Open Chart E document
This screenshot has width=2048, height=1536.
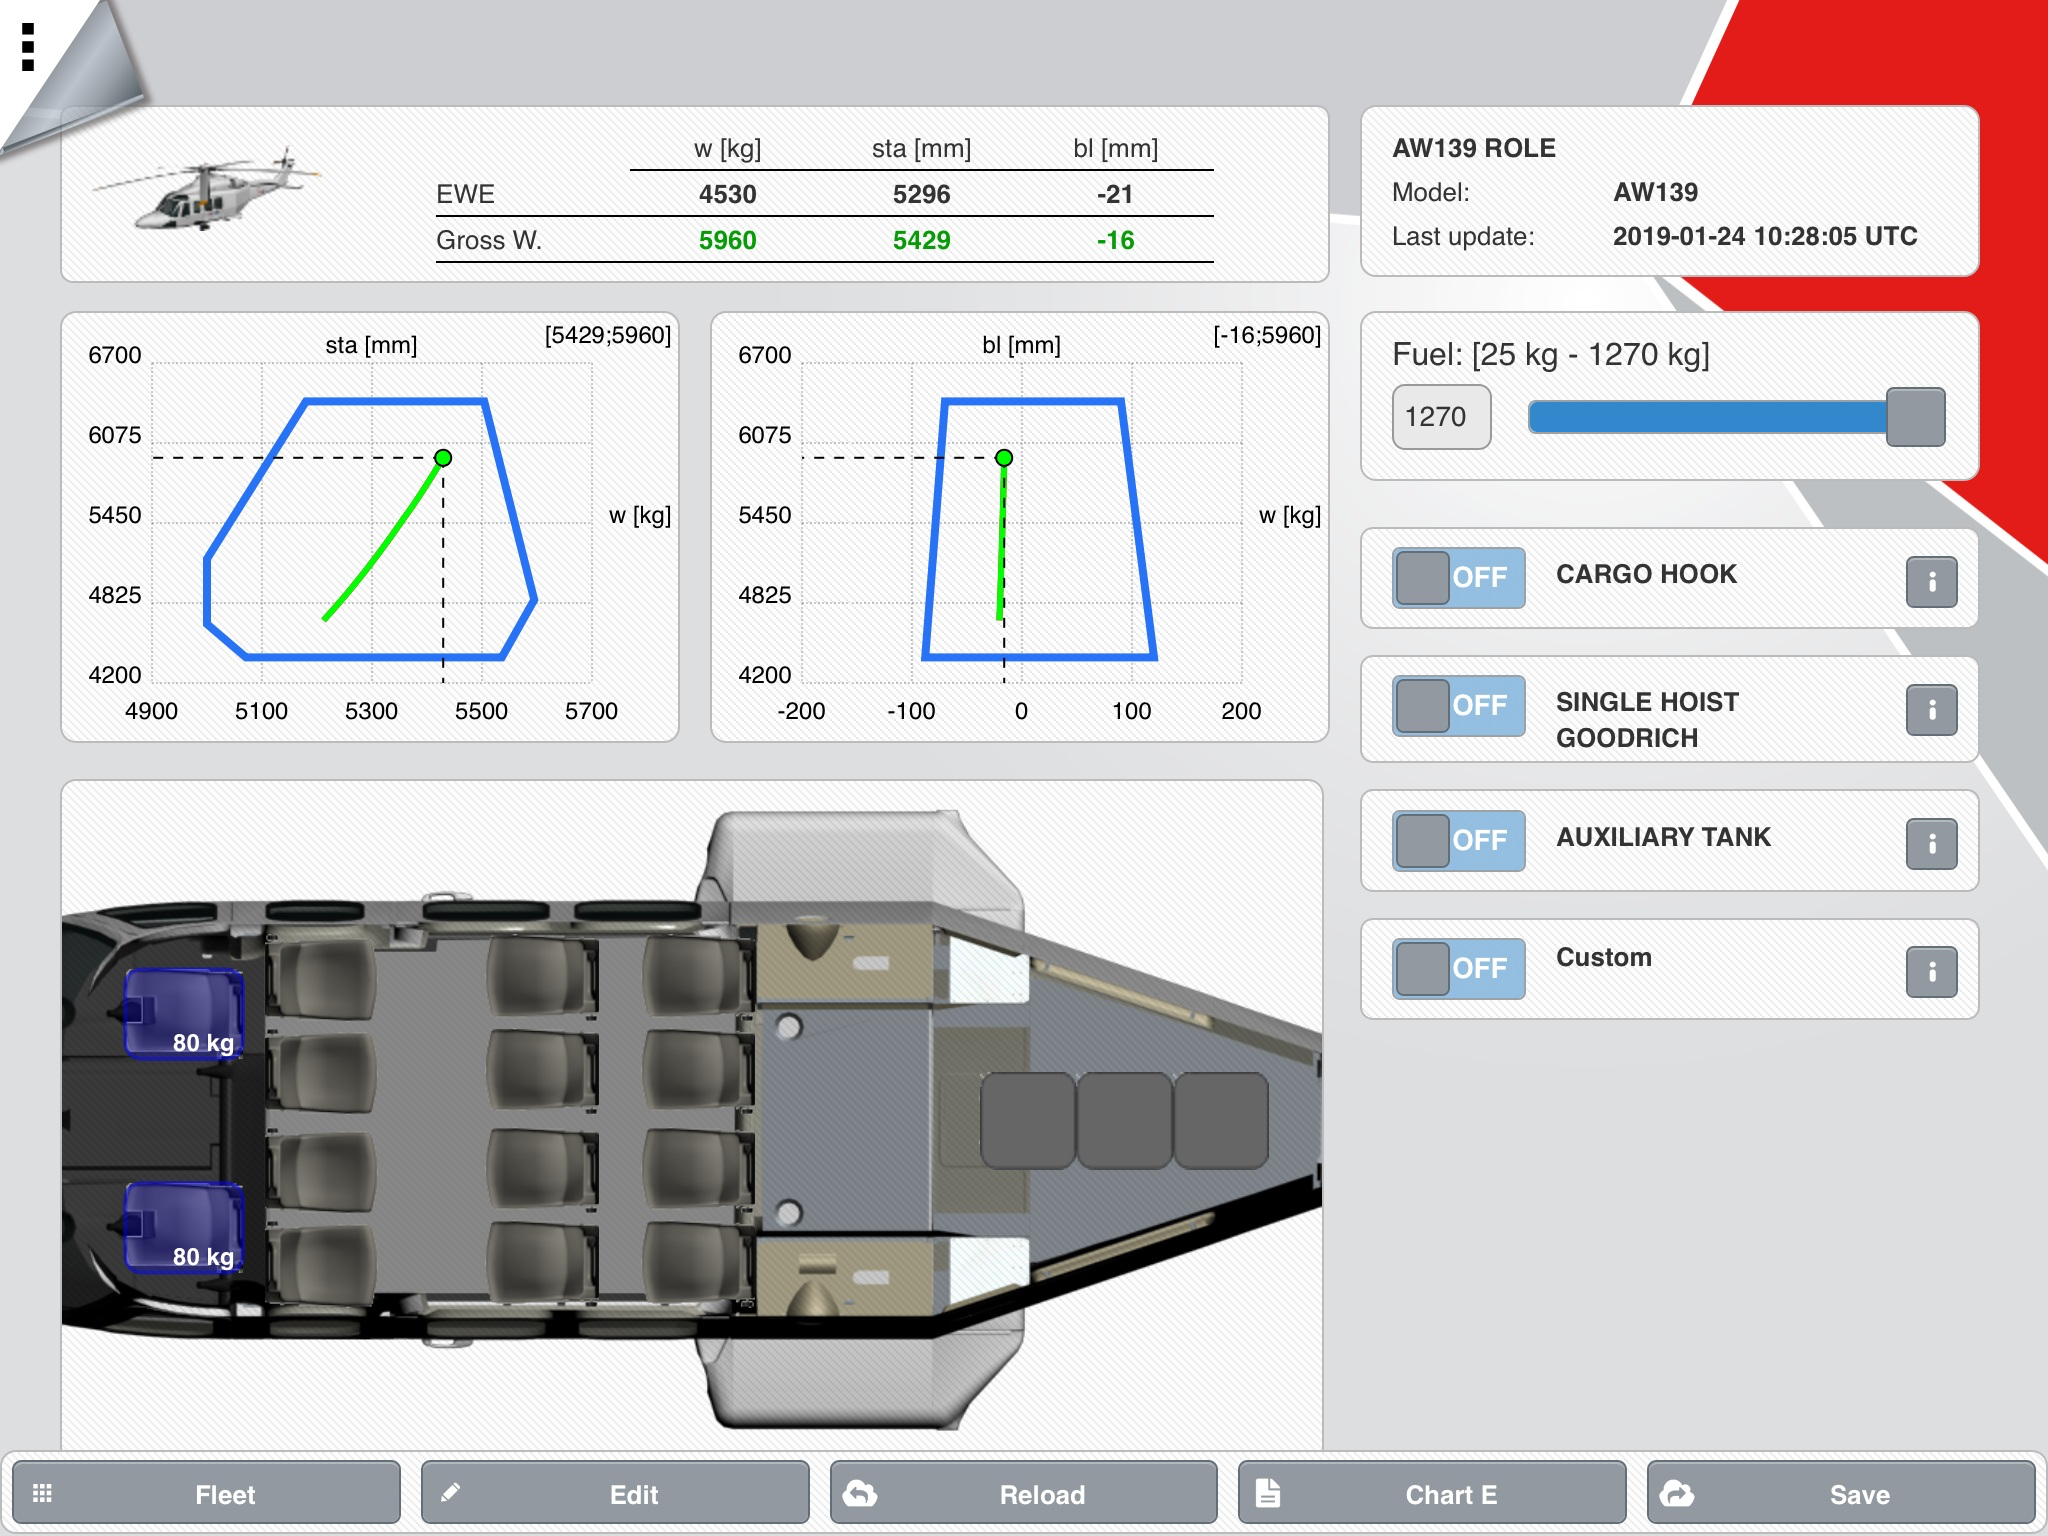pos(1432,1494)
